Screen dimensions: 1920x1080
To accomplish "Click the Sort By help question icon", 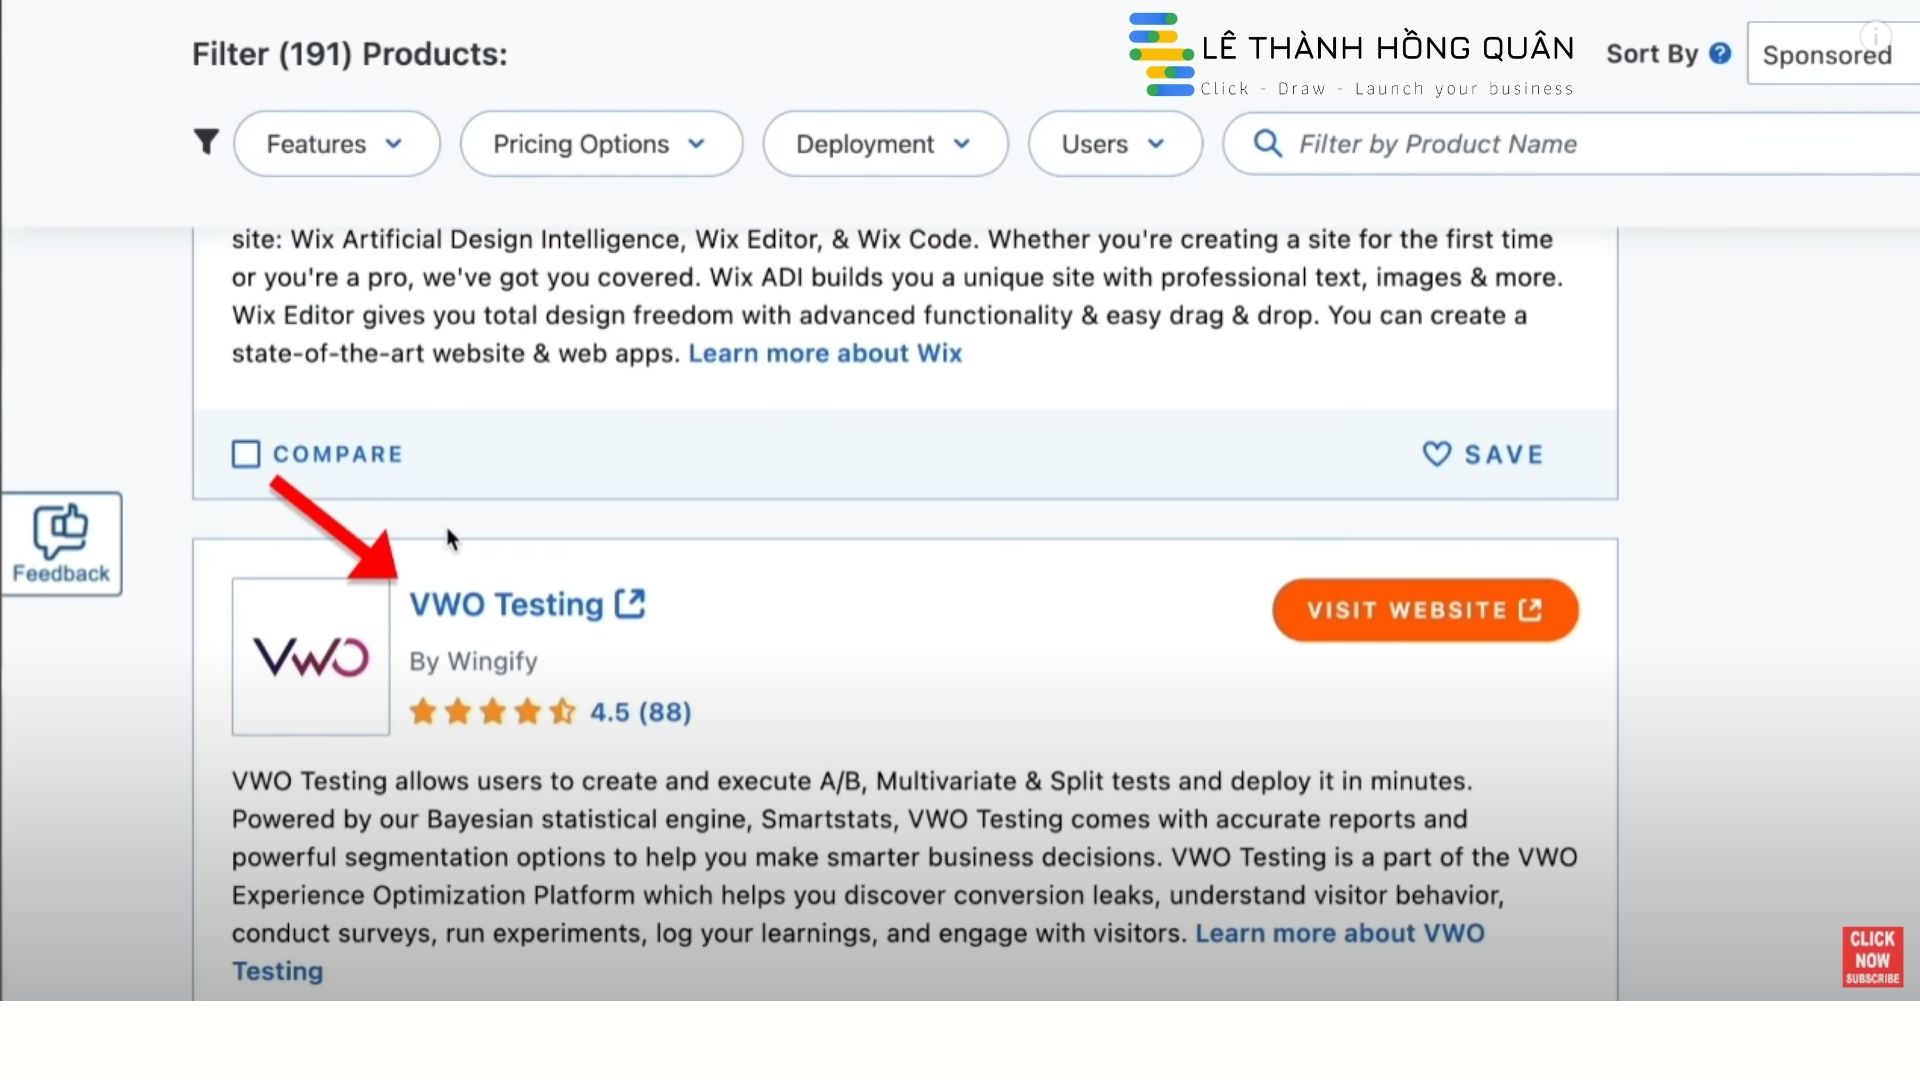I will tap(1720, 54).
